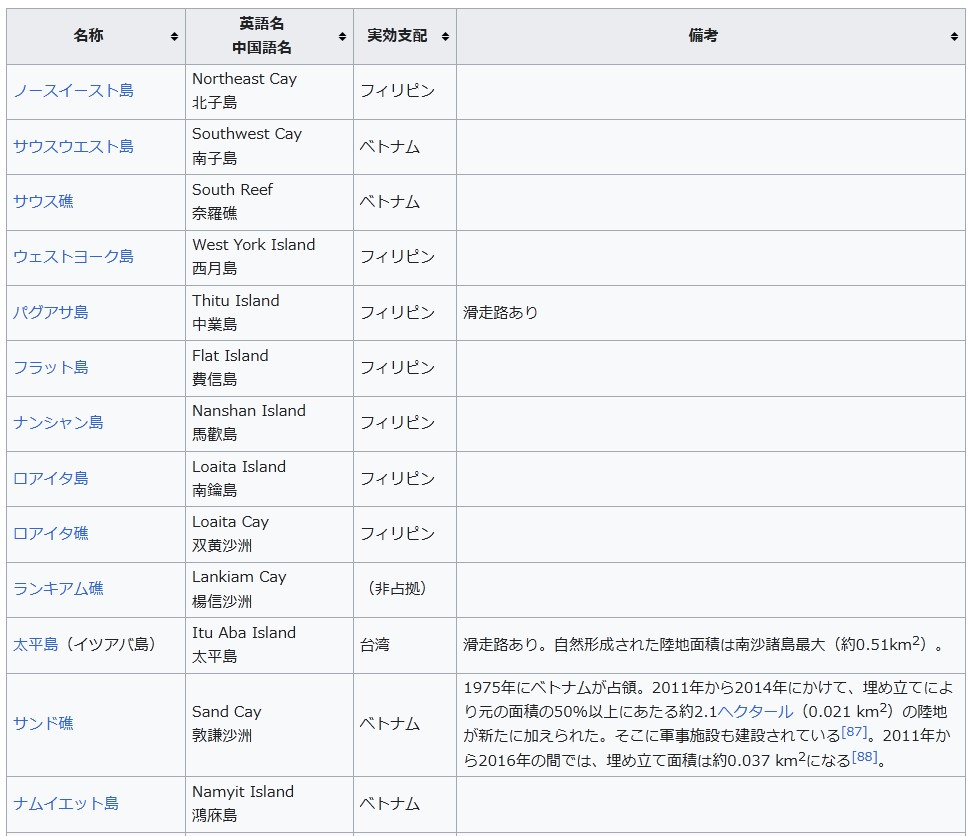Sort table by 備考 column arrows
This screenshot has height=836, width=973.
pyautogui.click(x=954, y=37)
